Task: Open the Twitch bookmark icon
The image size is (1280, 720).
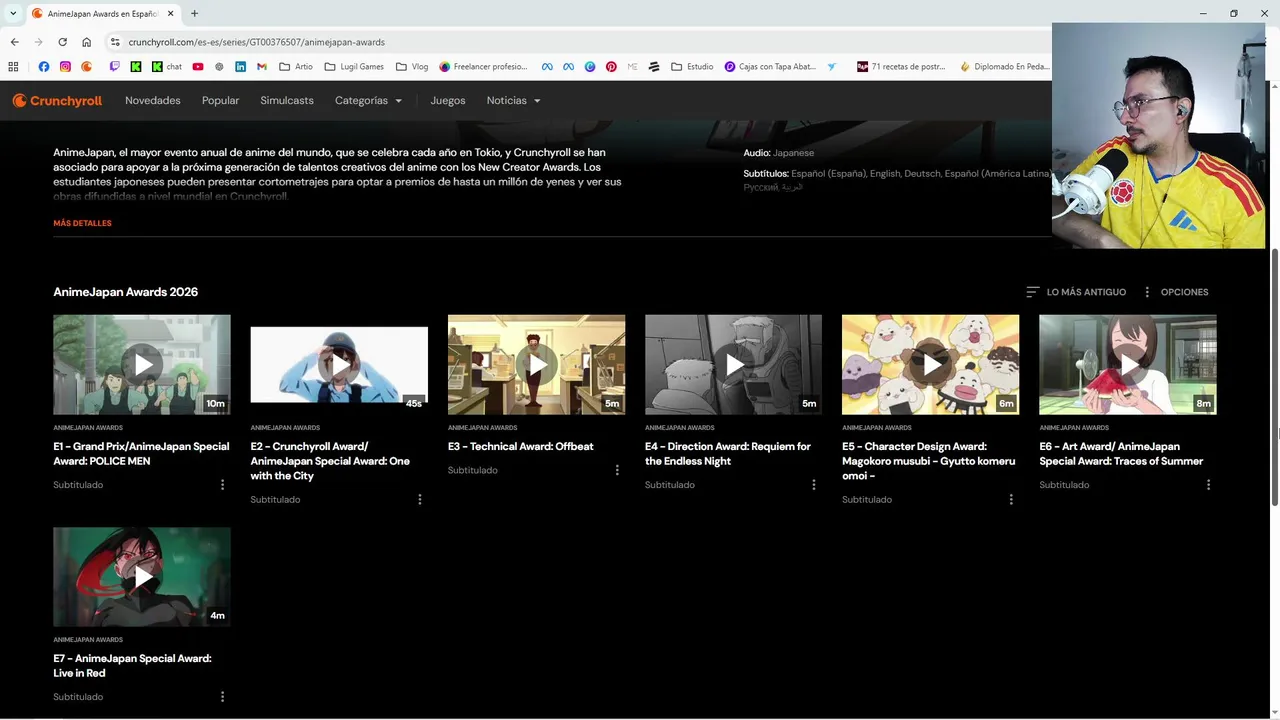Action: 114,67
